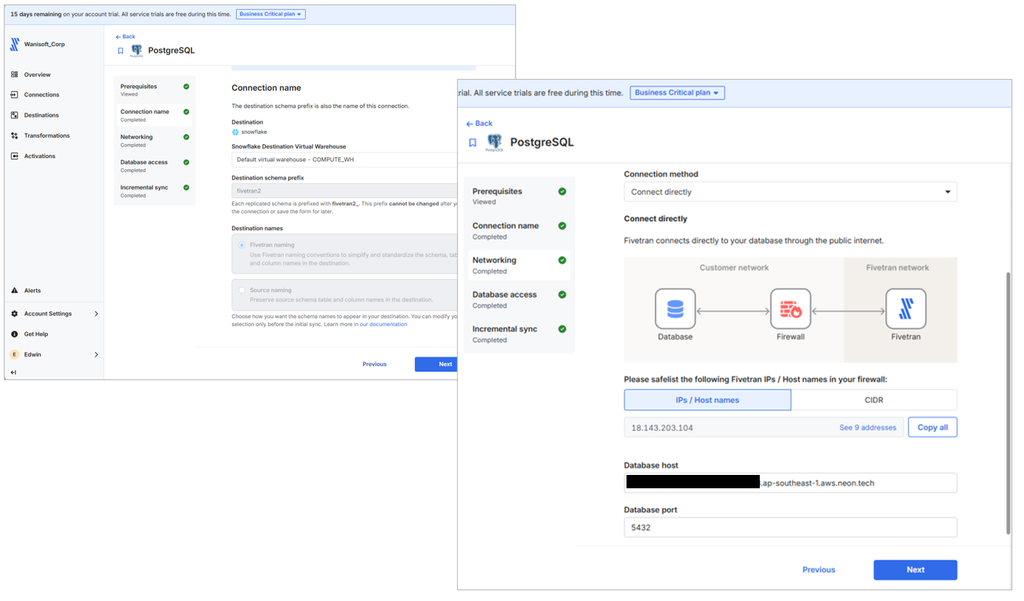Click green check next to front Prerequisites step
The width and height of the screenshot is (1024, 601).
[x=562, y=191]
